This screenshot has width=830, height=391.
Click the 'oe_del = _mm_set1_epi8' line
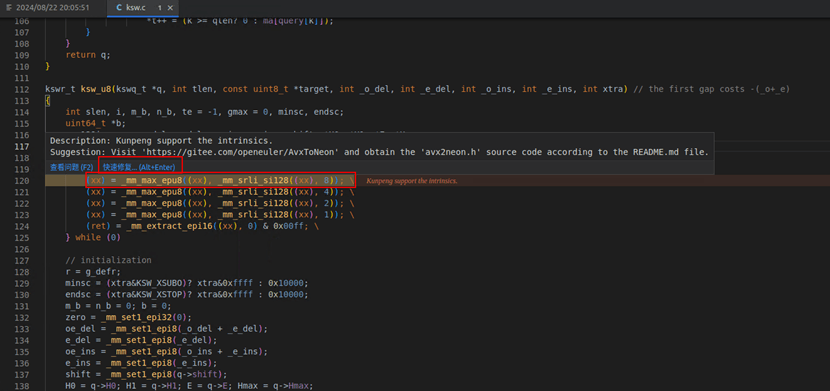[x=167, y=329]
